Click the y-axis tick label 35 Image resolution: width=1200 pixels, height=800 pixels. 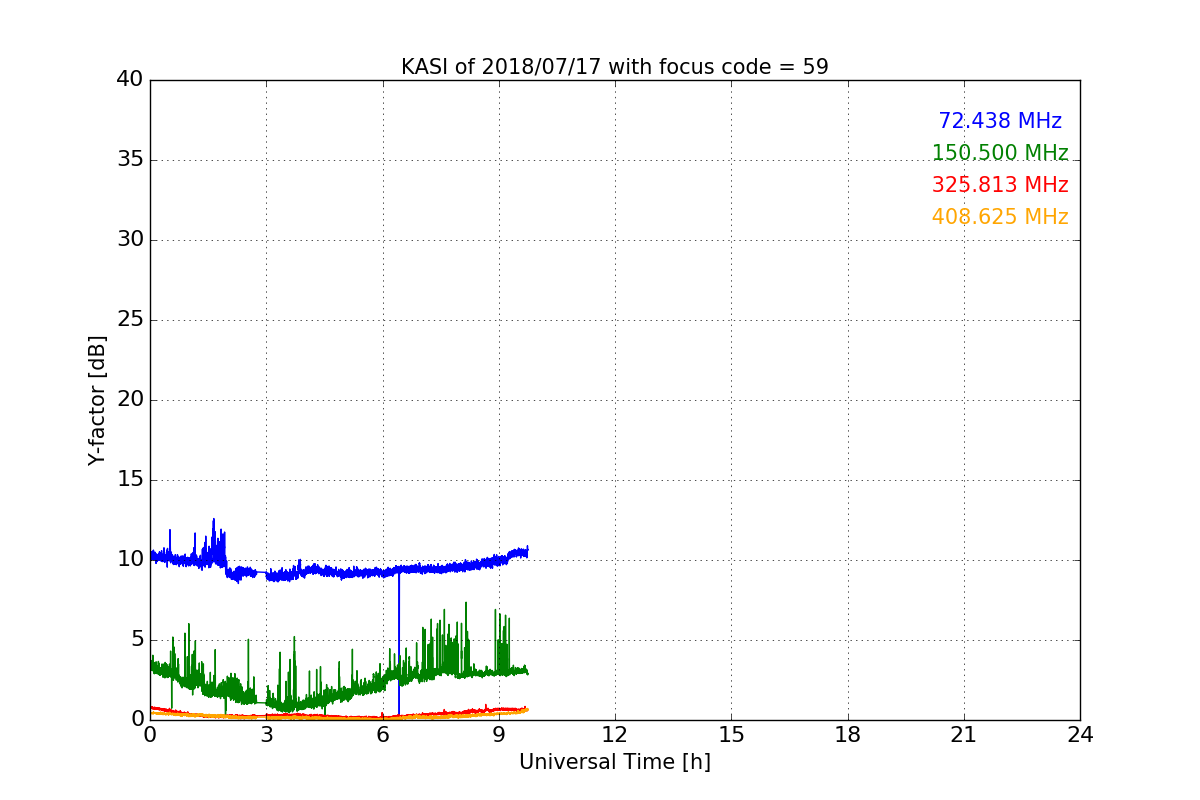tap(130, 159)
